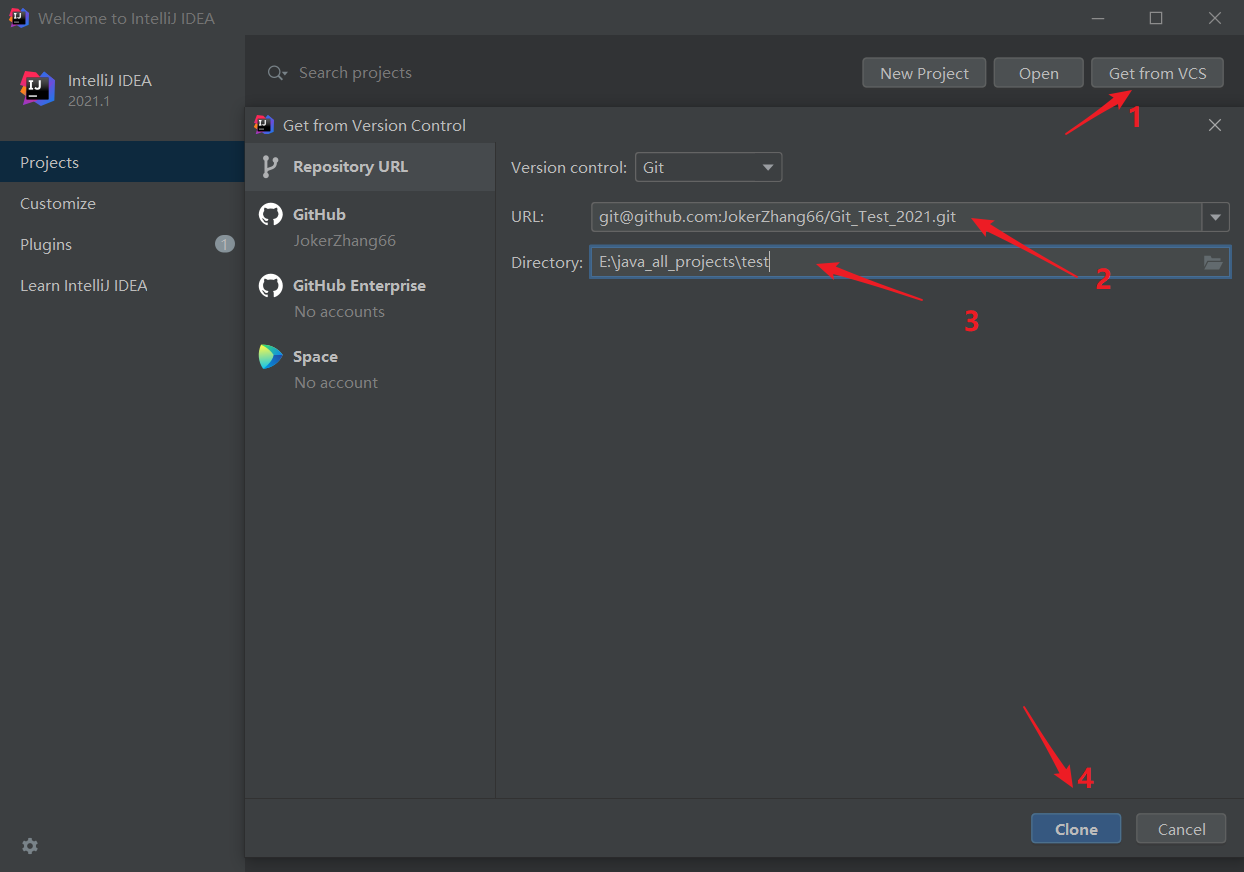Open the Version control Git dropdown
This screenshot has height=872, width=1244.
[x=708, y=167]
